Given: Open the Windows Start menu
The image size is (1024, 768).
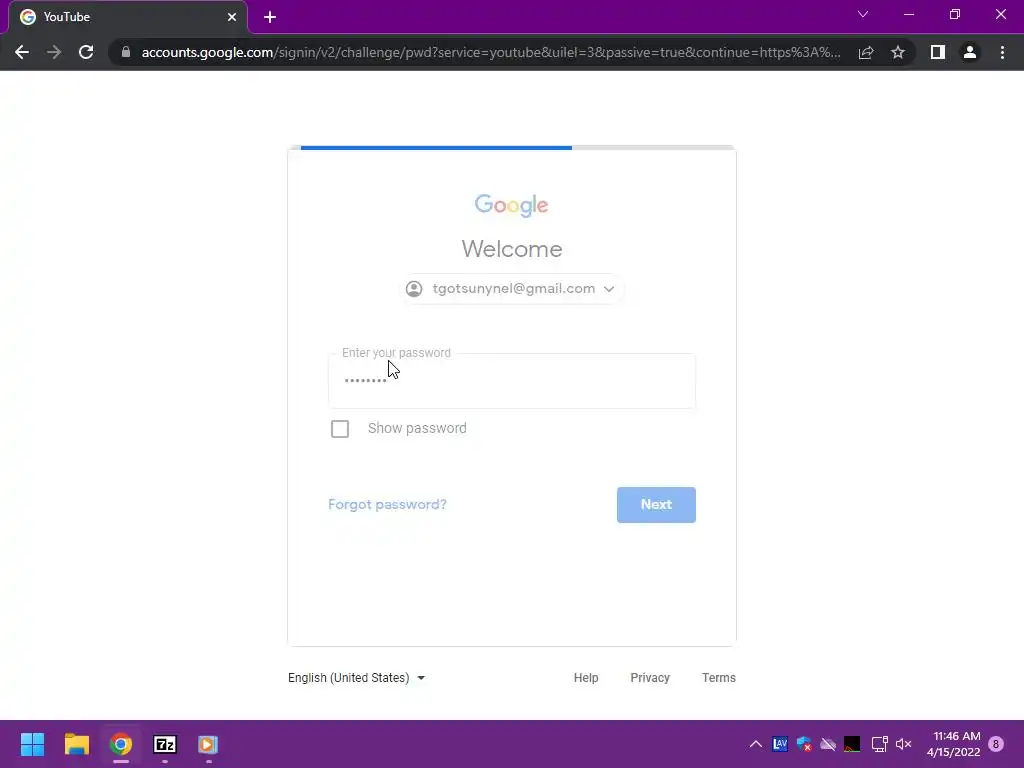Looking at the screenshot, I should [x=32, y=744].
